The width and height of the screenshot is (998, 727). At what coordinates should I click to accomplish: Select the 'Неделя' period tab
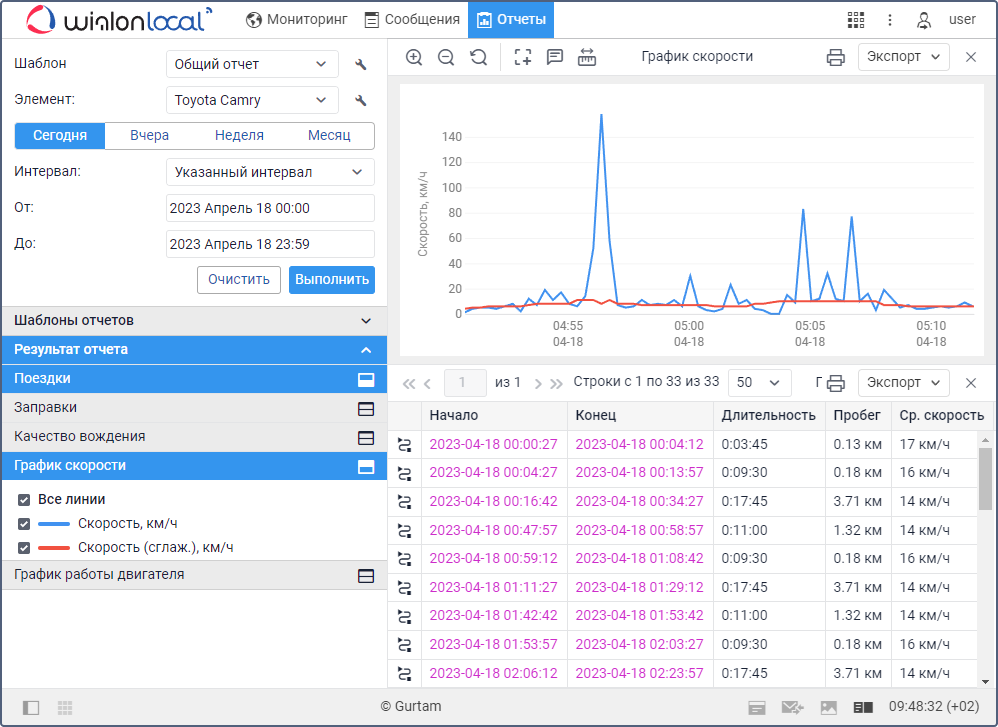tap(239, 136)
